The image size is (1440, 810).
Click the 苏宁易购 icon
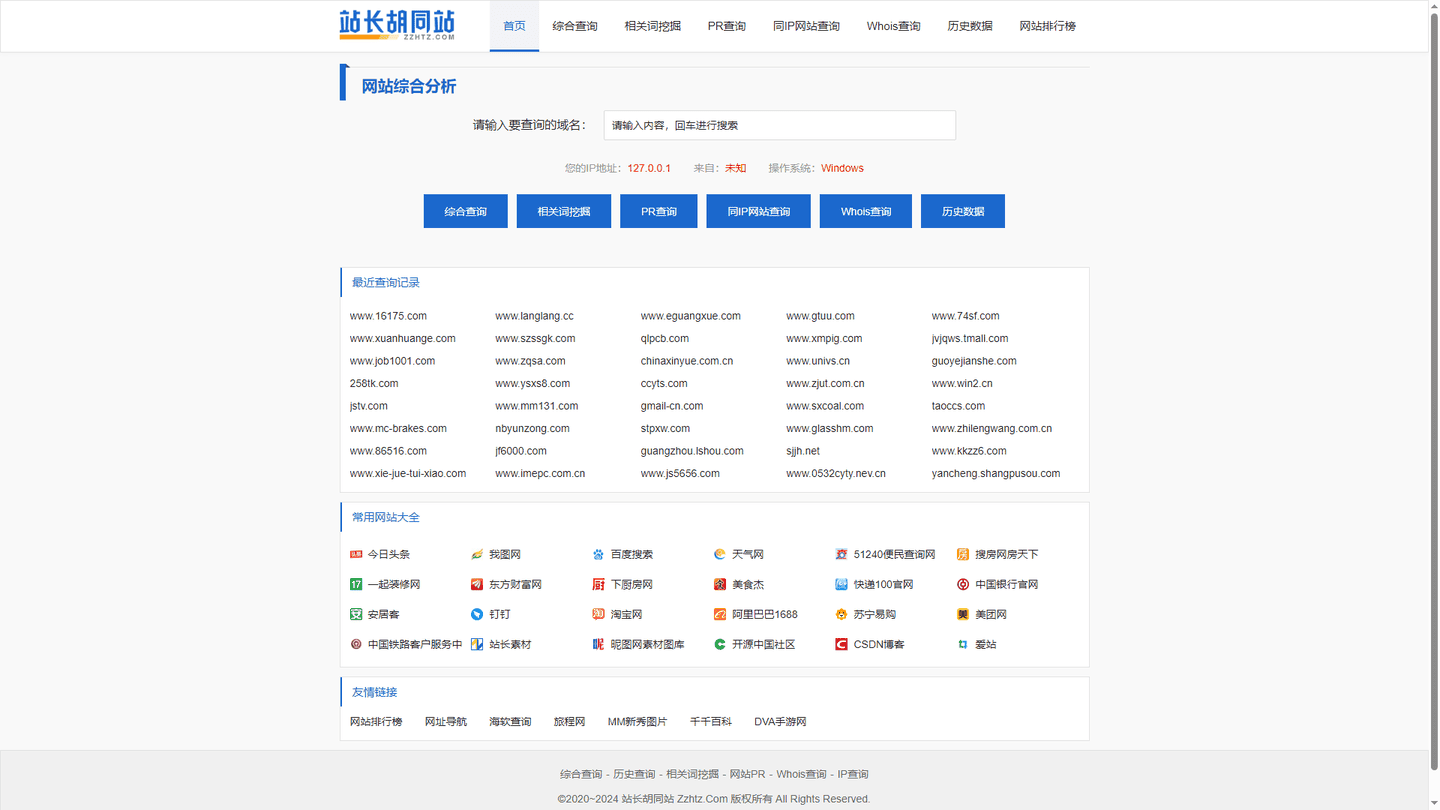(841, 614)
